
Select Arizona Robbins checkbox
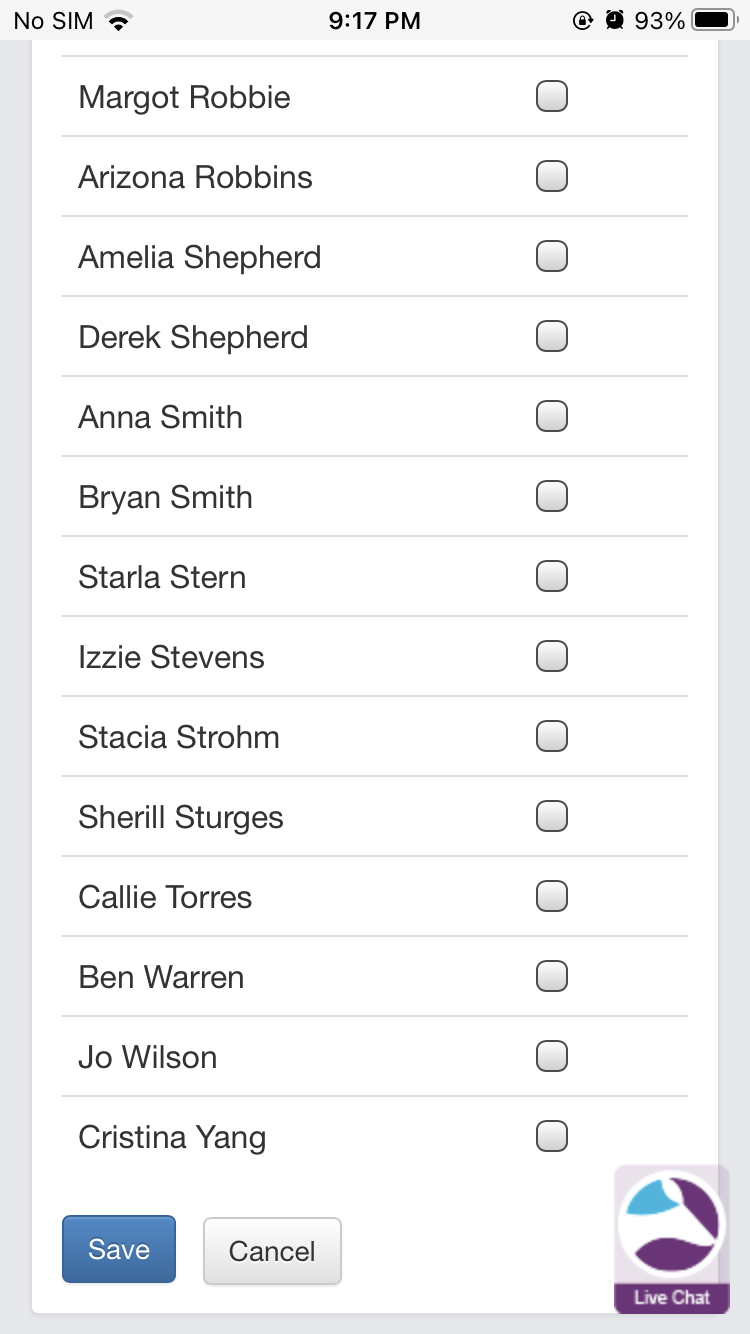552,176
